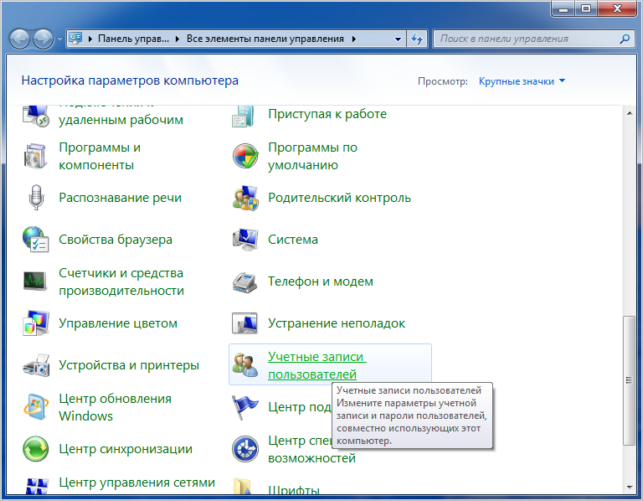Expand breadcrumb arrow before Панель управ...
Screen dimensions: 643x501
tap(90, 39)
